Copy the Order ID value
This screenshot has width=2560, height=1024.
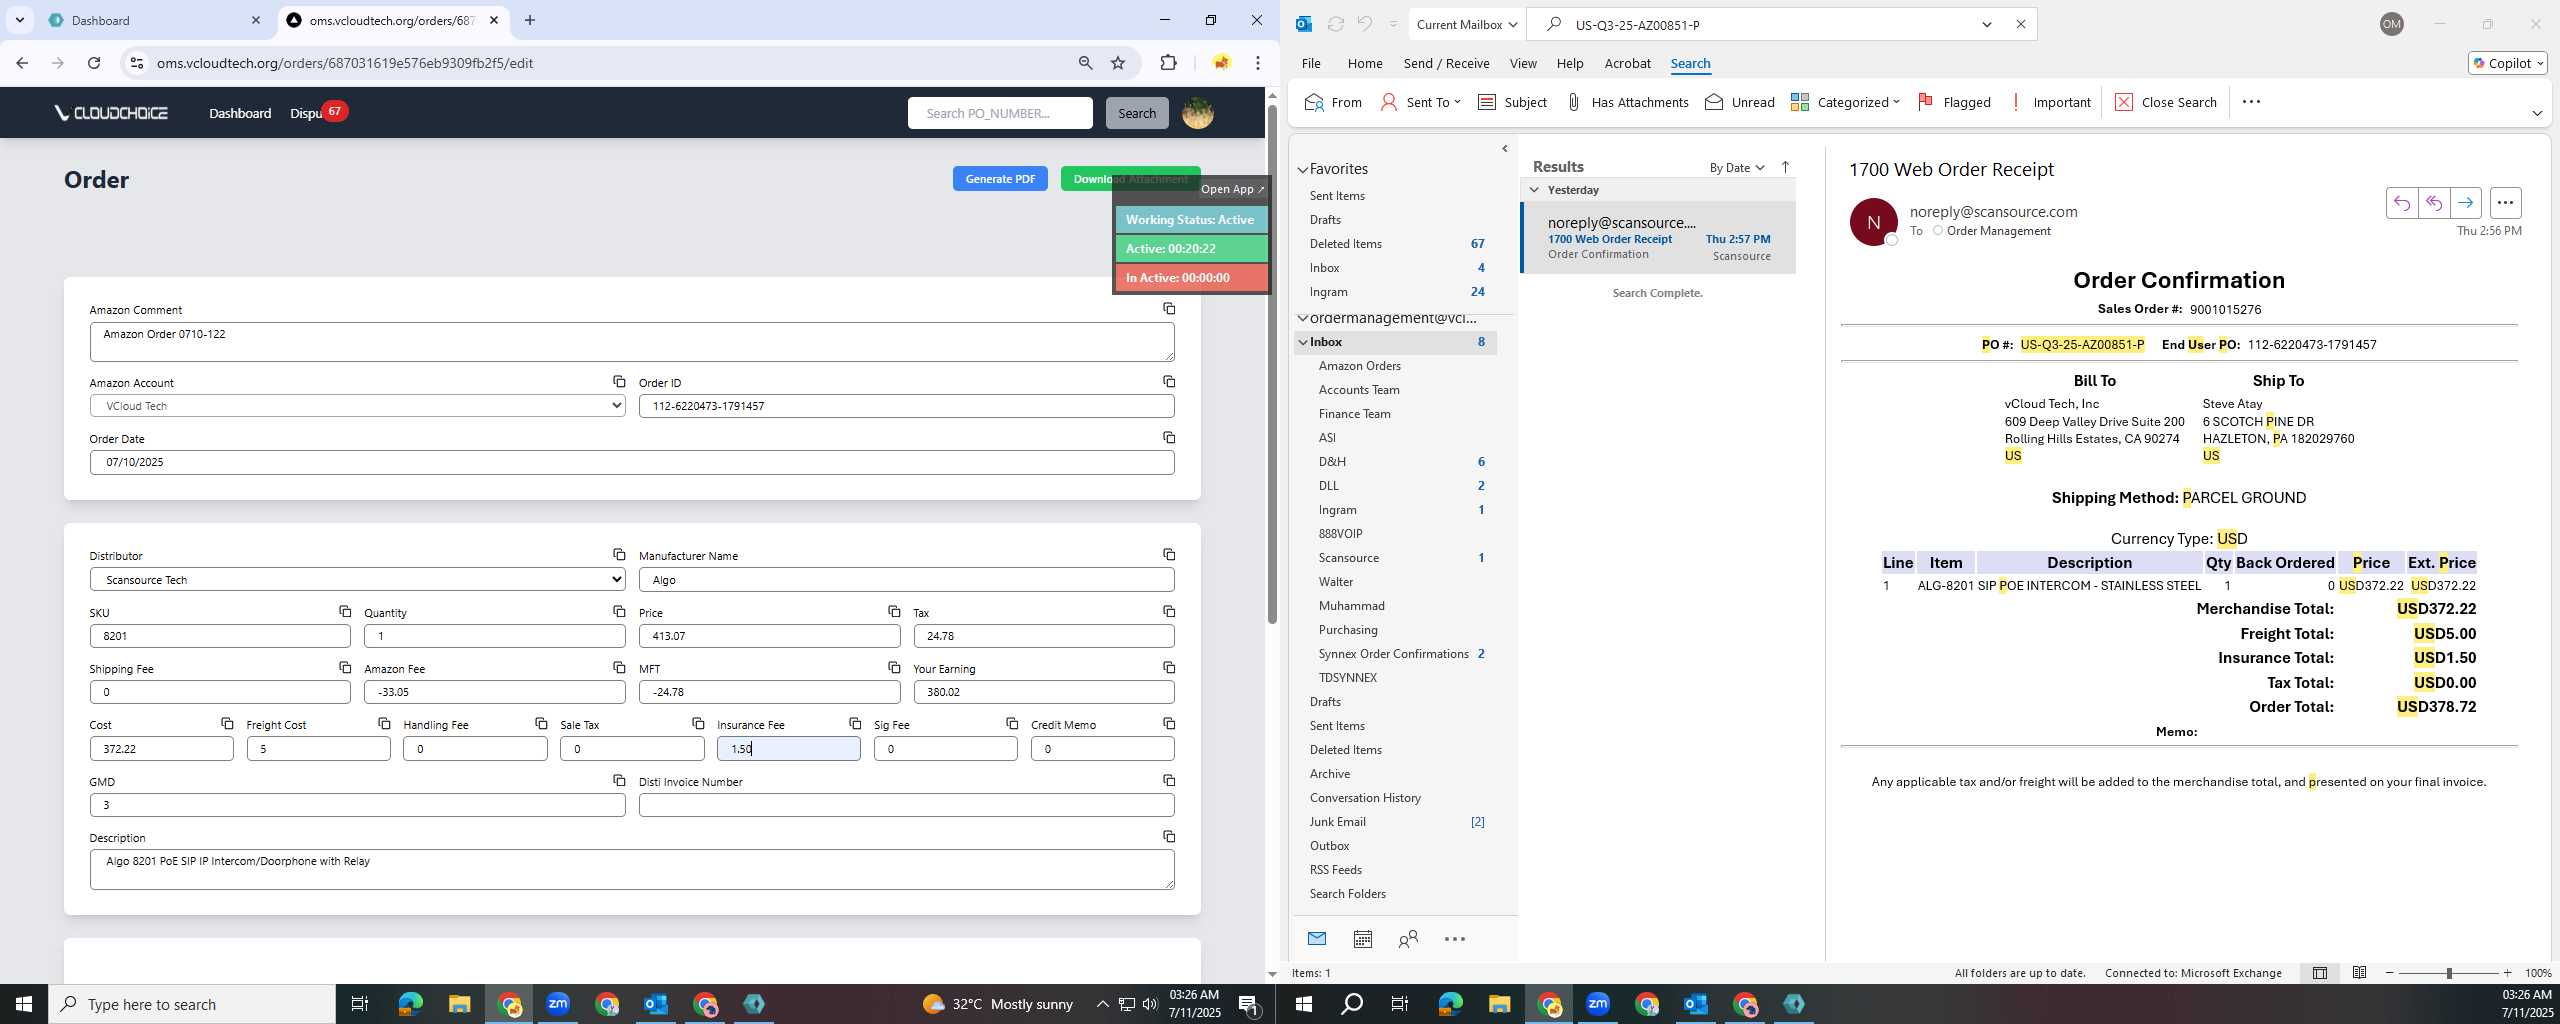pos(1169,381)
